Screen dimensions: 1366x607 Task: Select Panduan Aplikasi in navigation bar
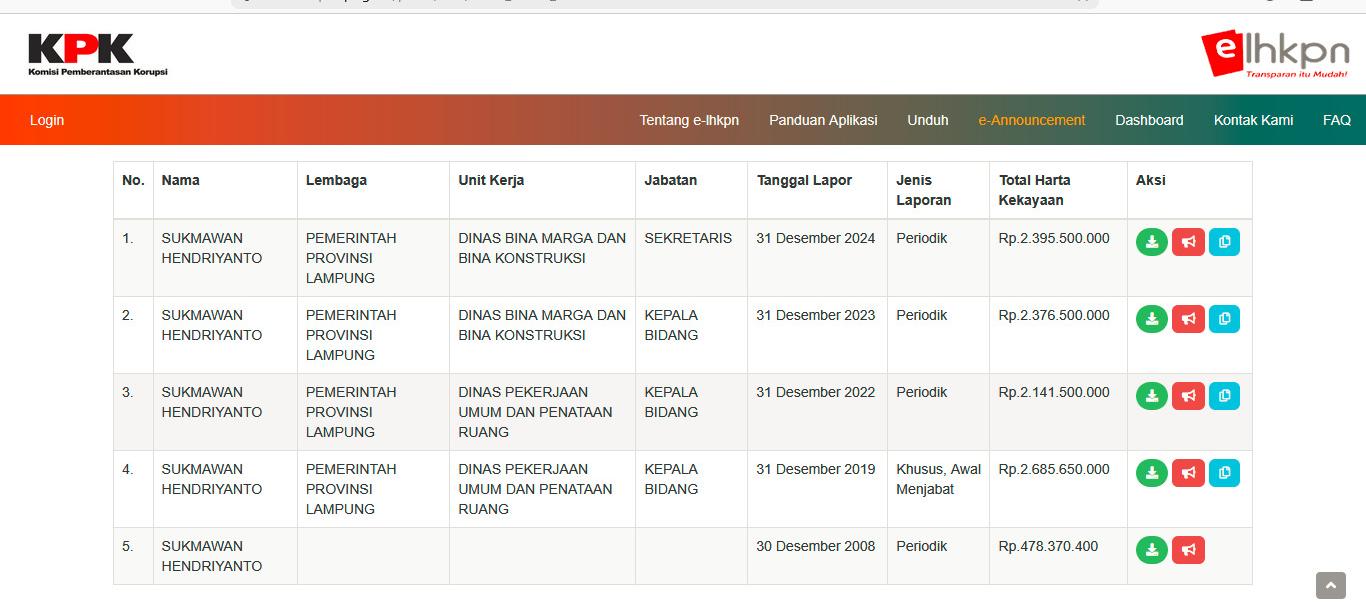pyautogui.click(x=823, y=120)
